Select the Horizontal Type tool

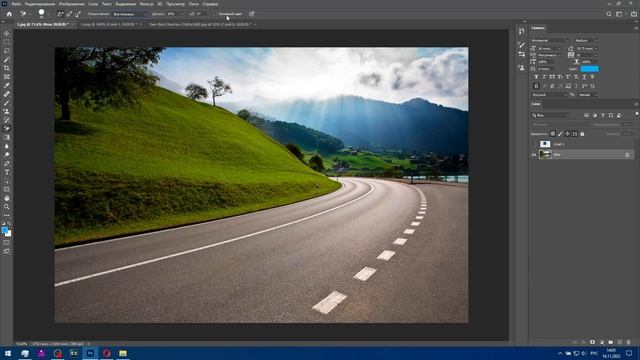(x=7, y=172)
